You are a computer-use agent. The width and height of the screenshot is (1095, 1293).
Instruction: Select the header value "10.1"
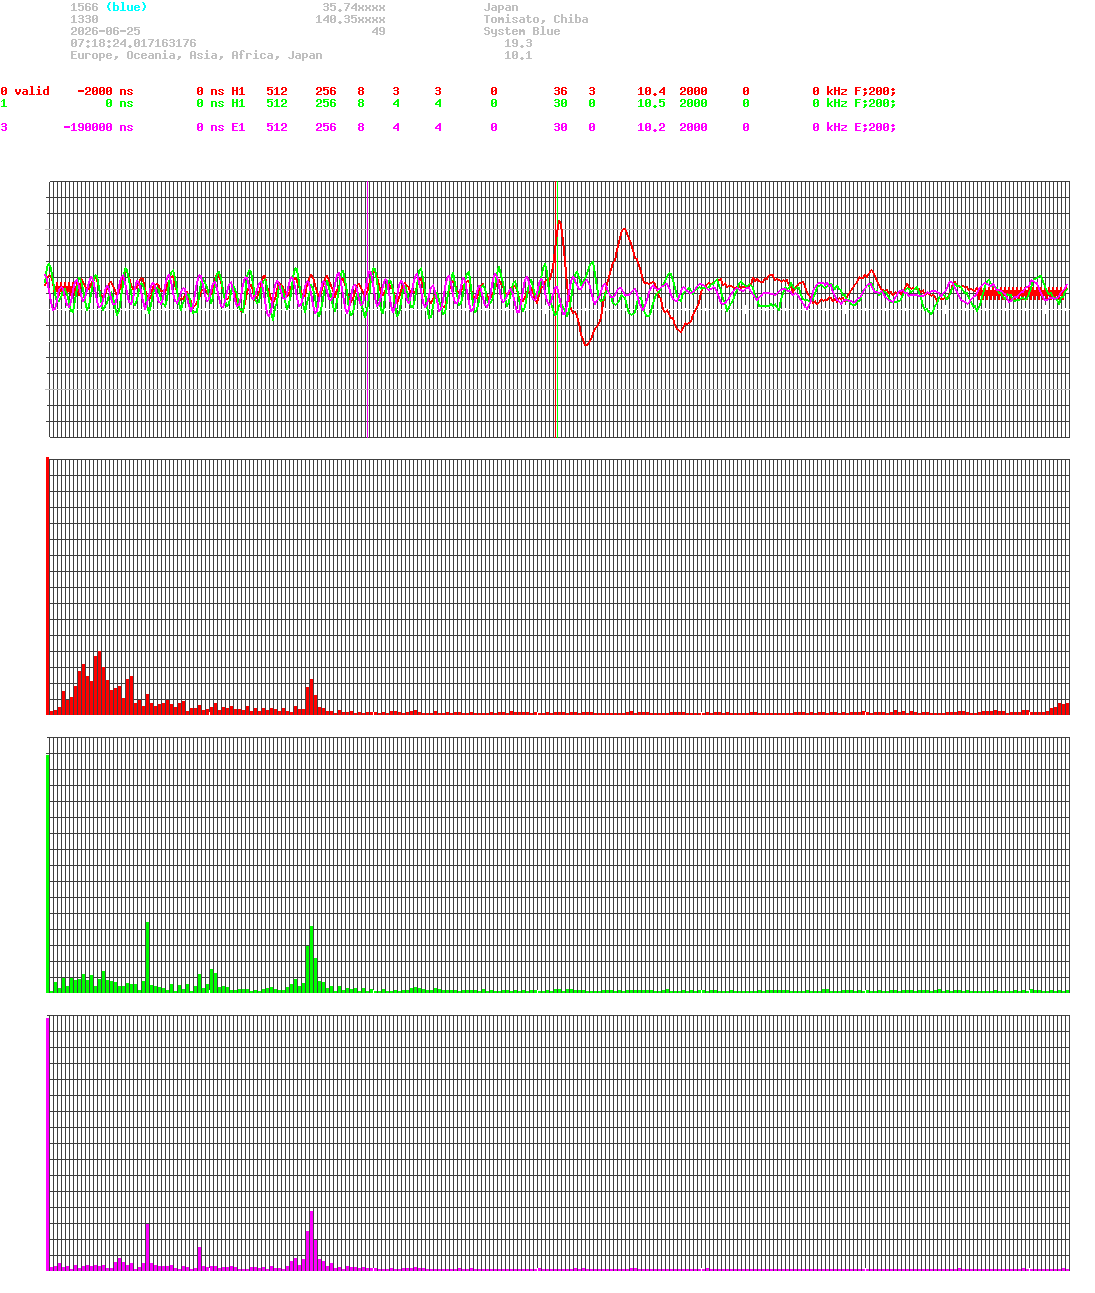518,55
